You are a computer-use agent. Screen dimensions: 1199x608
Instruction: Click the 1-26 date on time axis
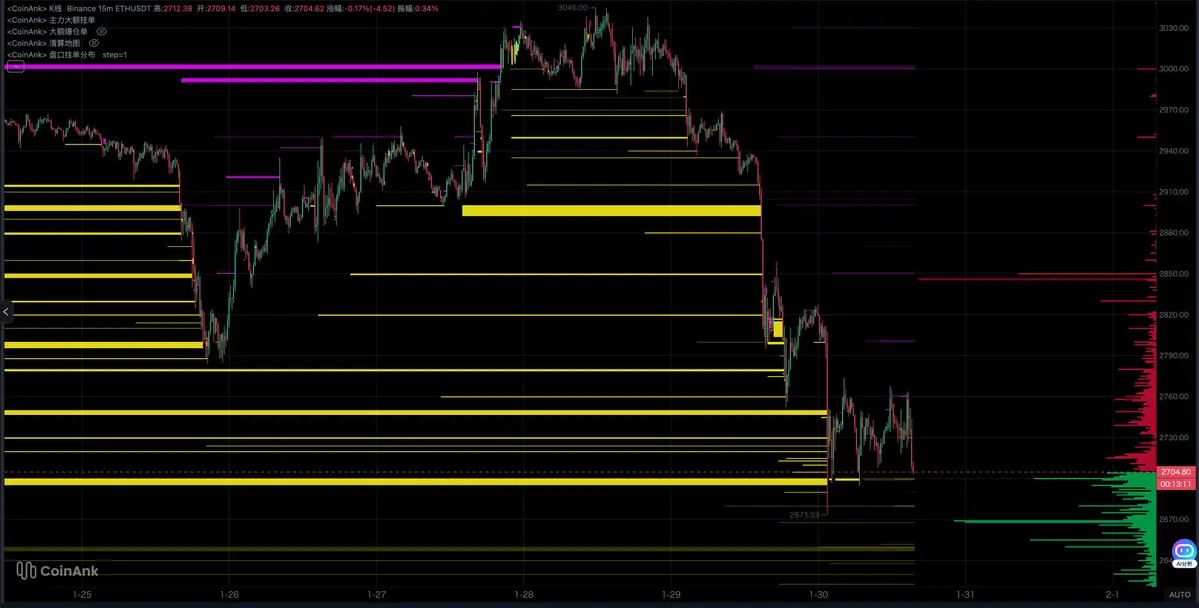(229, 594)
